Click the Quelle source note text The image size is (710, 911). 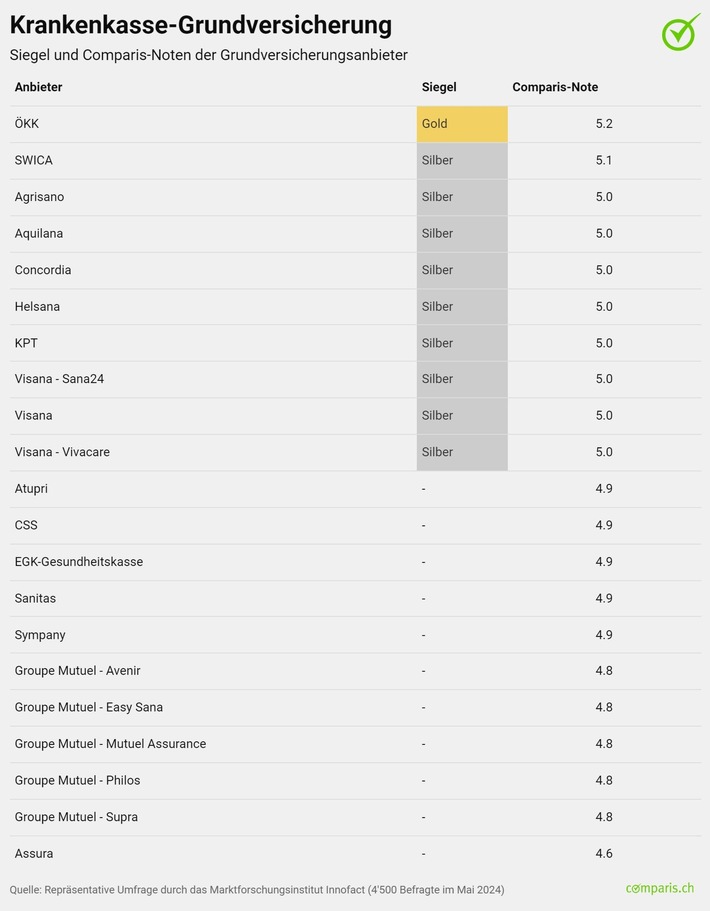[x=257, y=889]
